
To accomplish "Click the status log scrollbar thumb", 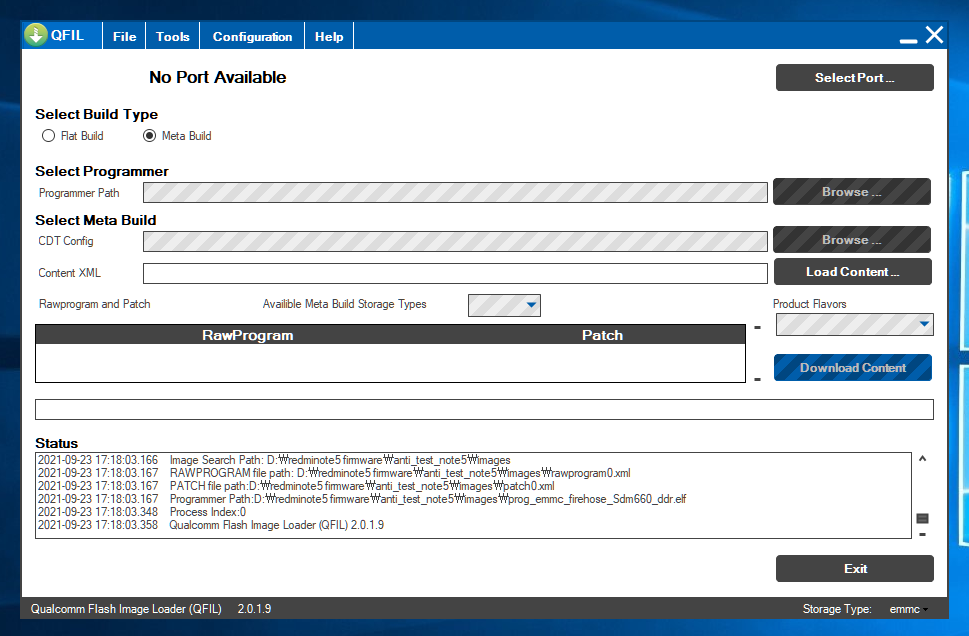I will 922,518.
